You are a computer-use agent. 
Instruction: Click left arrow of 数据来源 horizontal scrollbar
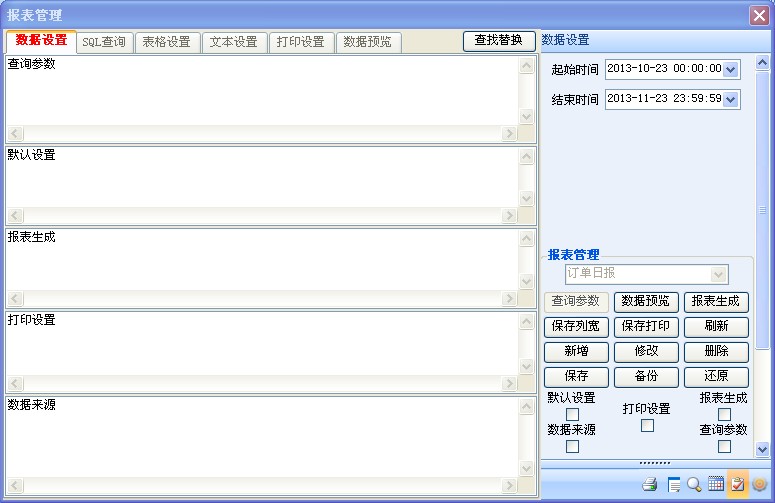click(15, 486)
